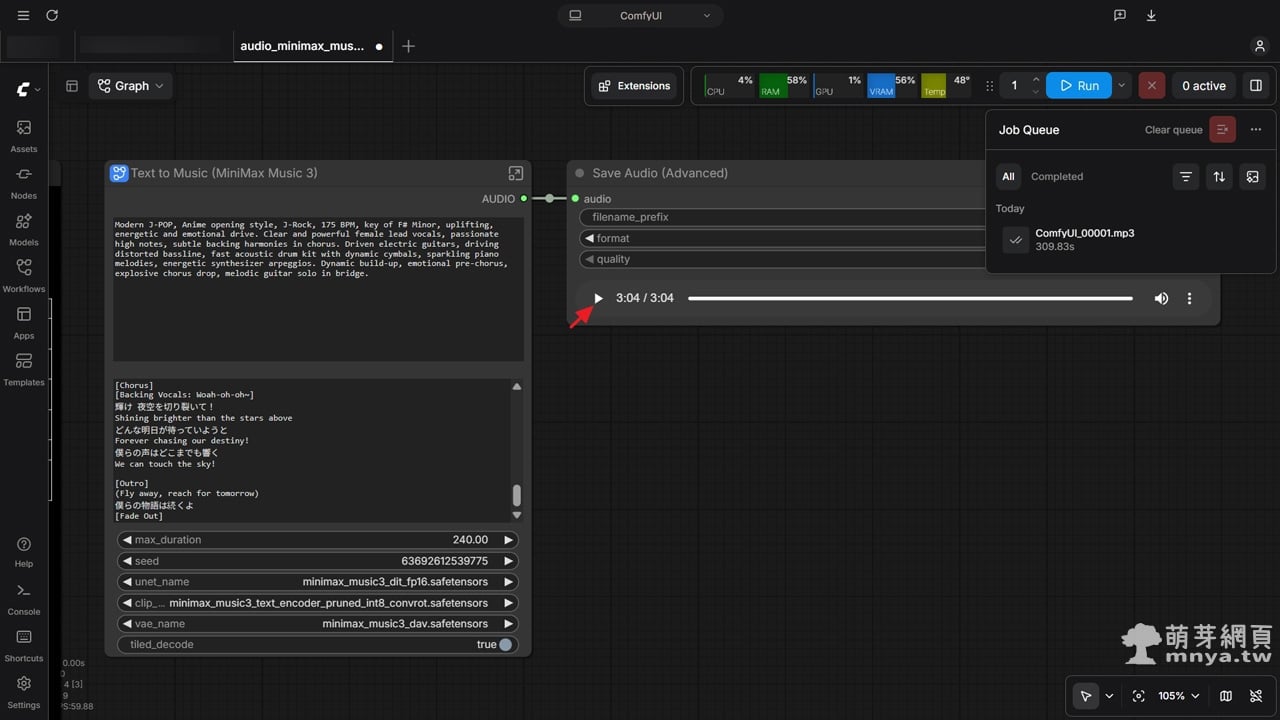Image resolution: width=1280 pixels, height=720 pixels.
Task: Open the ComfyUI dropdown in title bar
Action: (x=641, y=16)
